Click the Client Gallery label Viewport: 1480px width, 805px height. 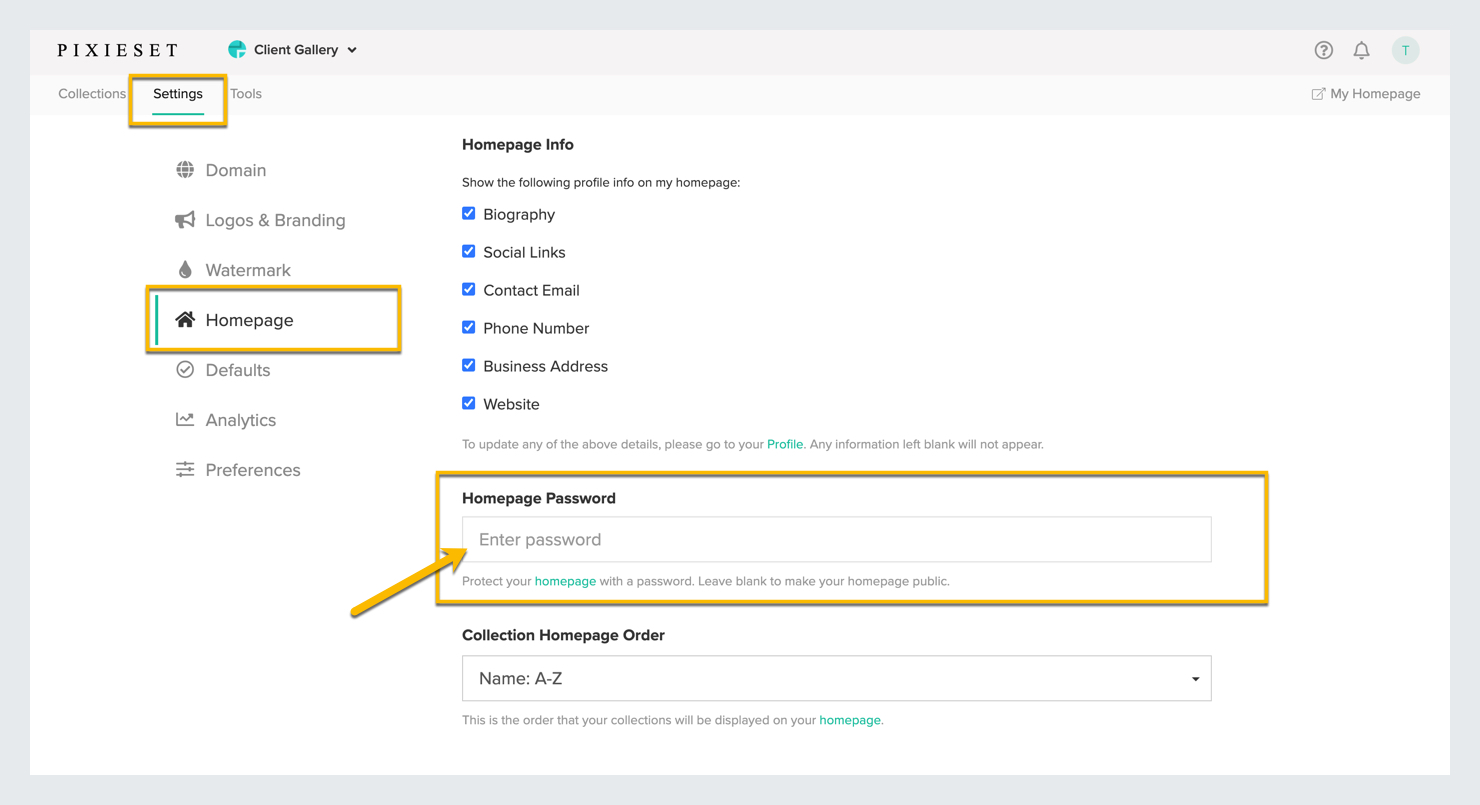tap(297, 50)
